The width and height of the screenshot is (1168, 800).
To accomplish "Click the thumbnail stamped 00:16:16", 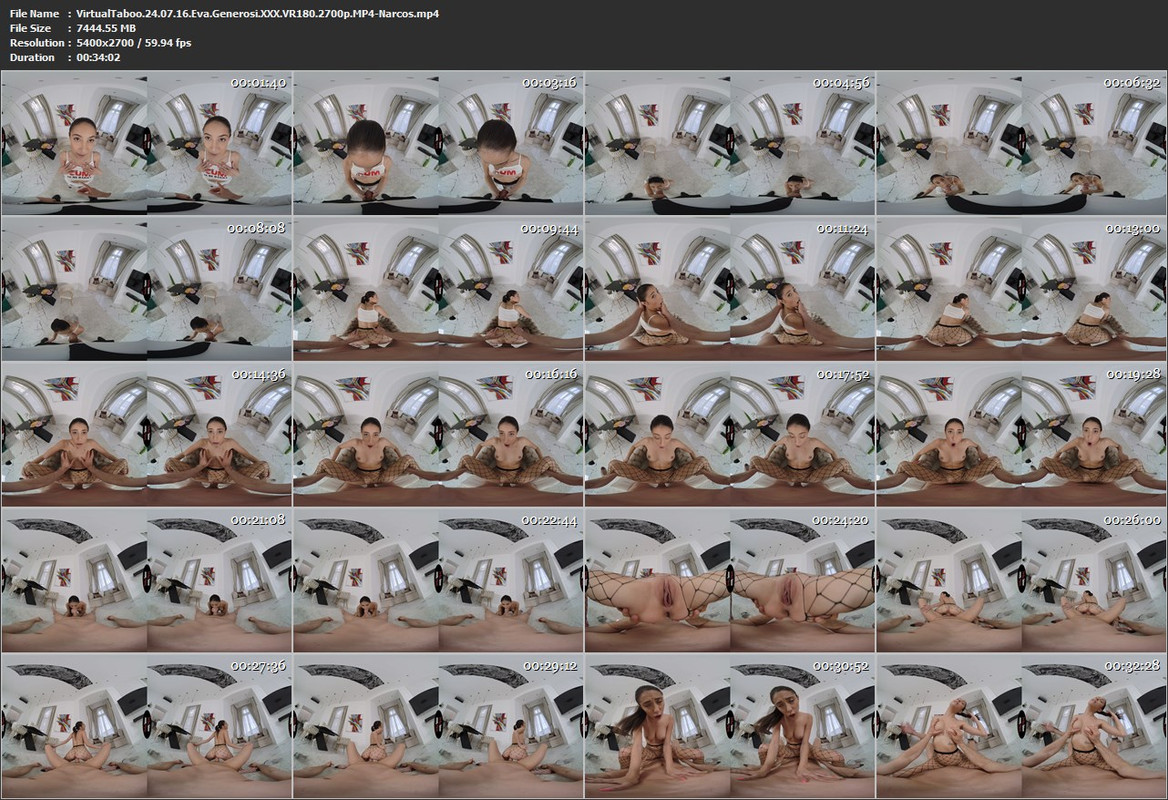I will tap(439, 434).
